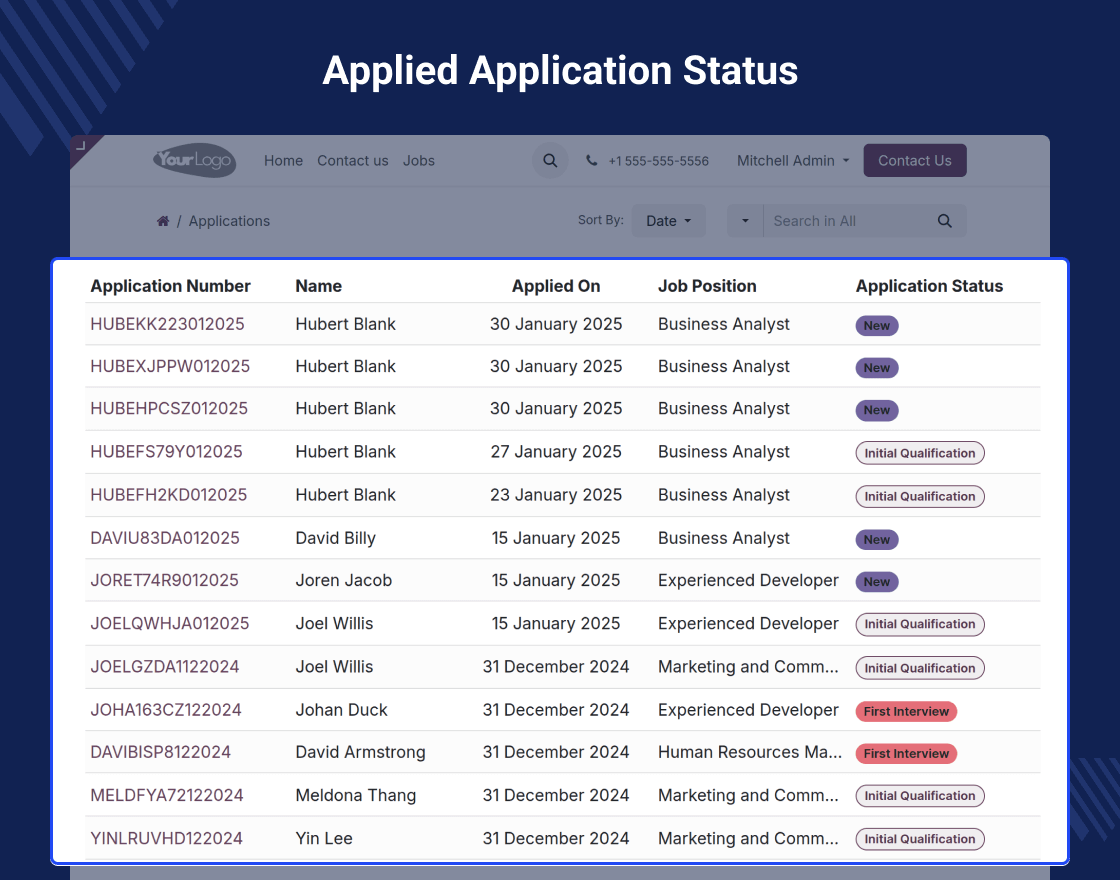
Task: Expand the search filter caret dropdown
Action: click(x=745, y=221)
